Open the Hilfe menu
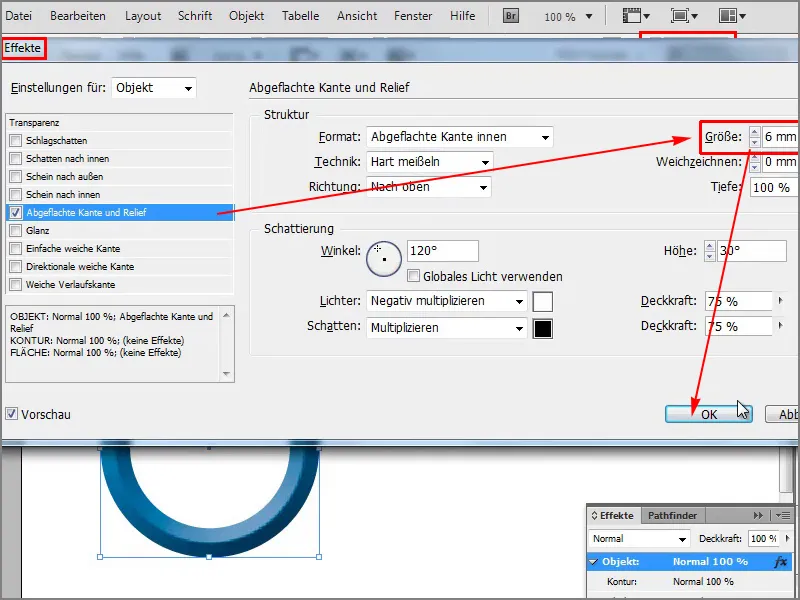This screenshot has width=800, height=600. click(462, 16)
